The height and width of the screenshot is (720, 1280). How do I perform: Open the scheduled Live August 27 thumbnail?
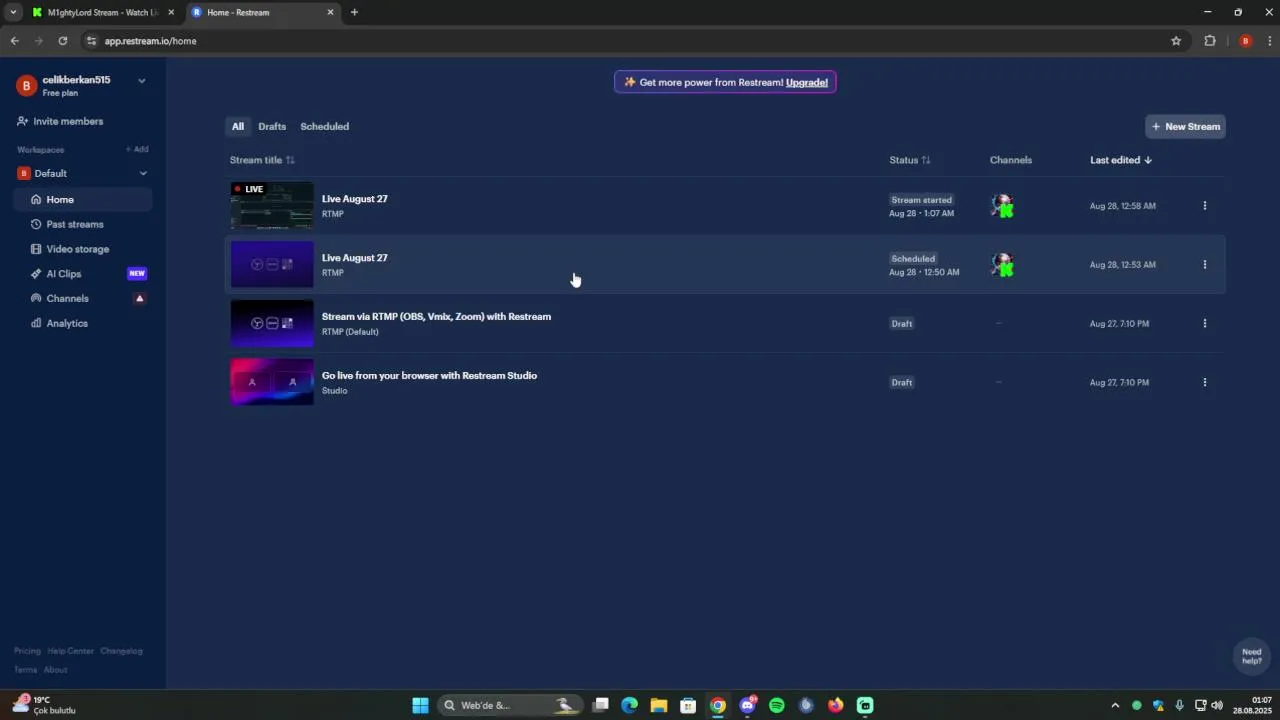(272, 265)
